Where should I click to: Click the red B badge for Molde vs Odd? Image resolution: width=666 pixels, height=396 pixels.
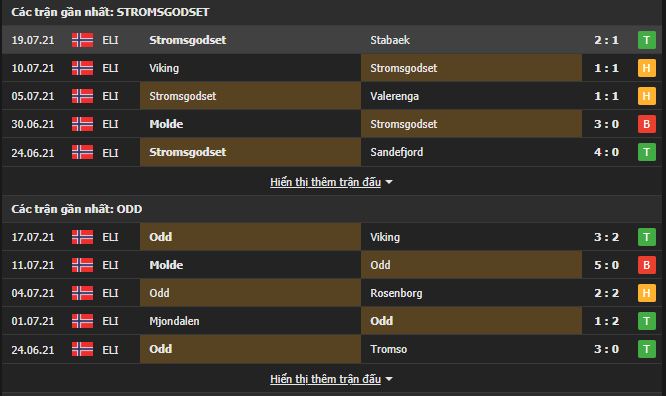(646, 265)
